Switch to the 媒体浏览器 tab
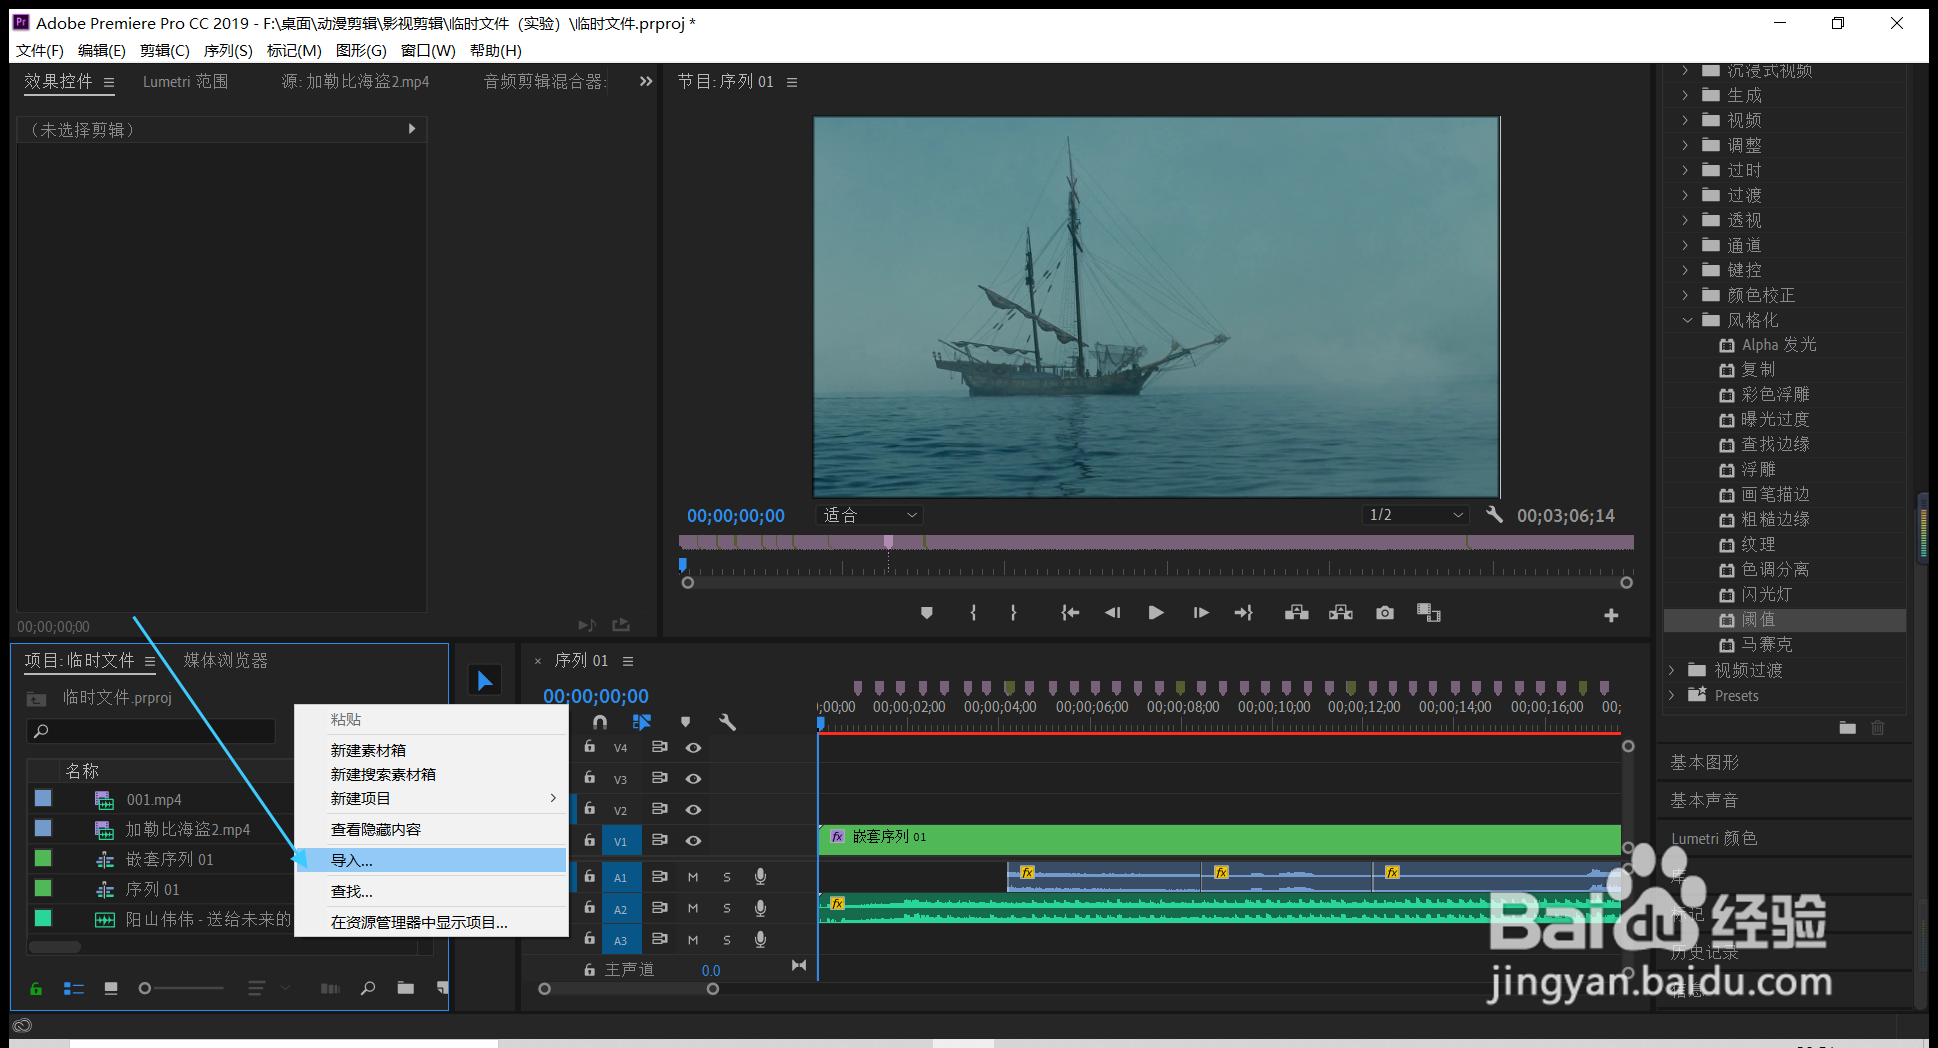 click(x=226, y=661)
